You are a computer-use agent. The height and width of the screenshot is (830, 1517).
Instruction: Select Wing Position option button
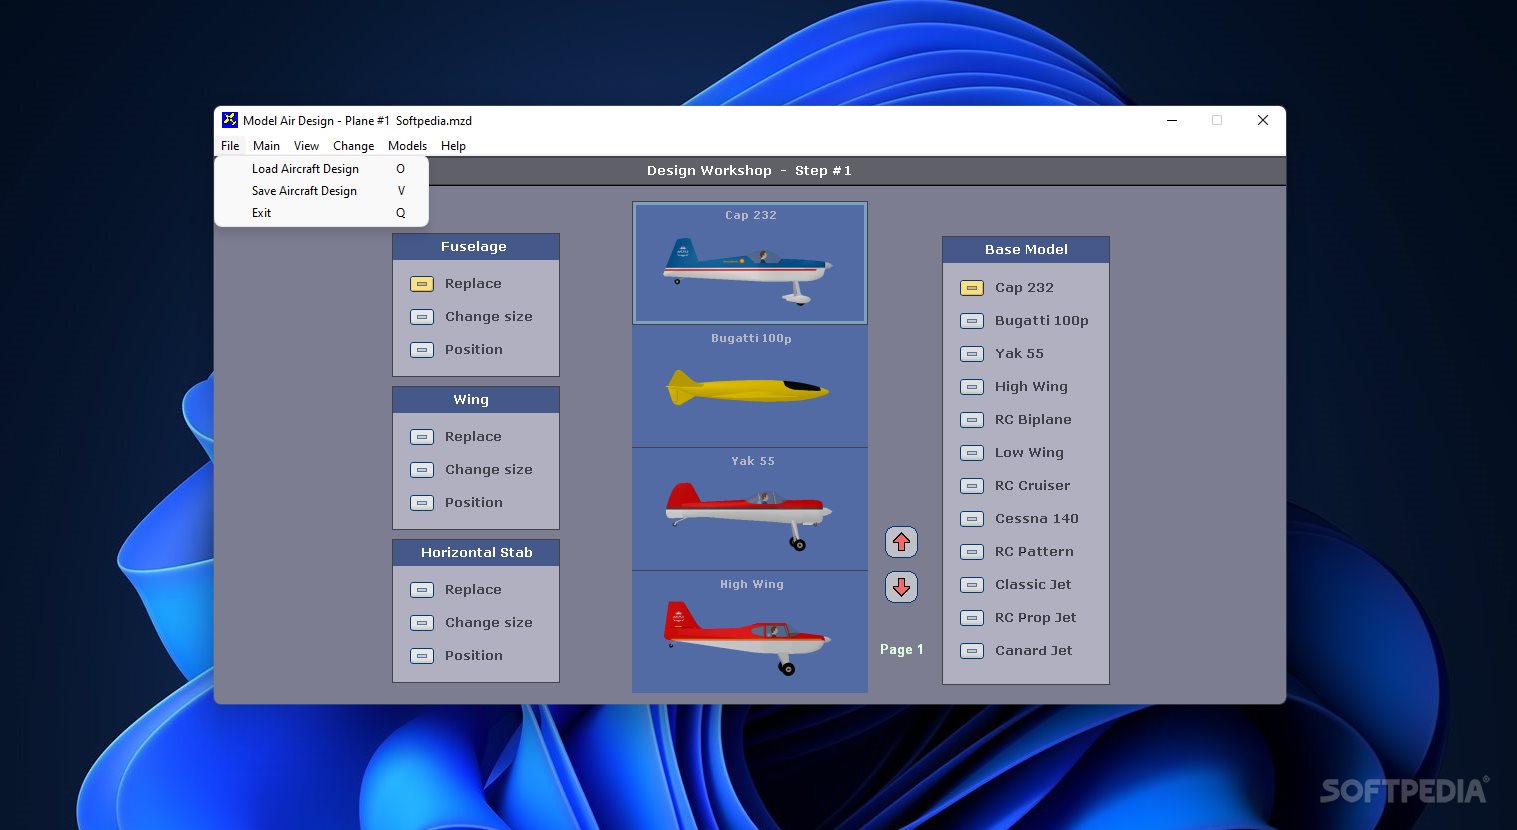[422, 503]
